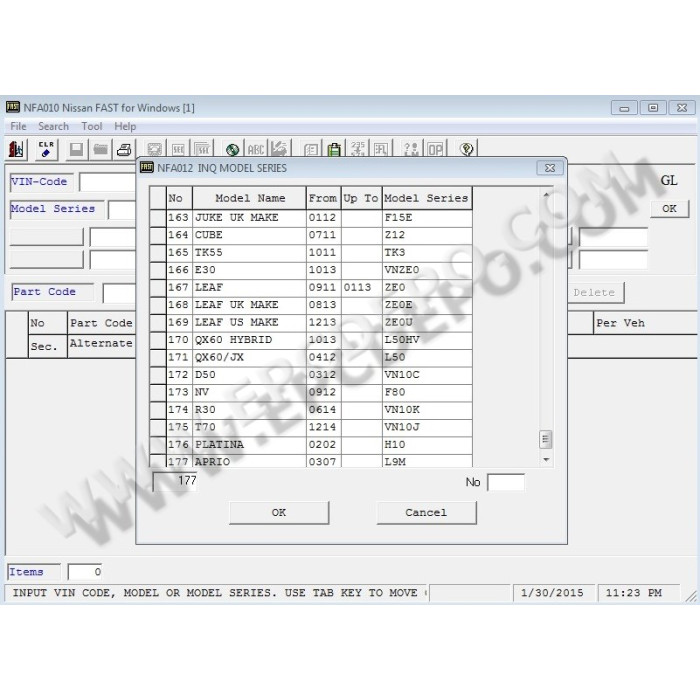Click the OK button under GL in main window
The height and width of the screenshot is (700, 700).
tap(669, 208)
